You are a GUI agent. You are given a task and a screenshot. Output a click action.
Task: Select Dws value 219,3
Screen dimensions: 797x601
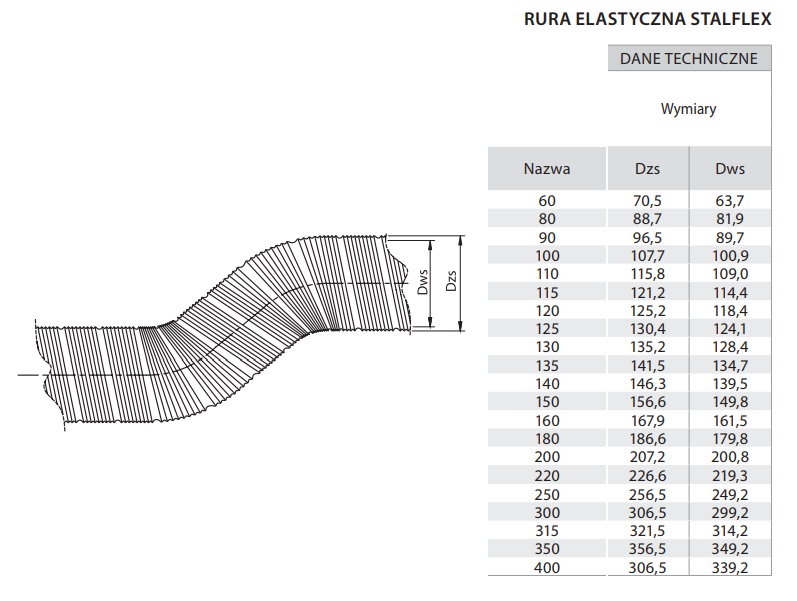(730, 476)
